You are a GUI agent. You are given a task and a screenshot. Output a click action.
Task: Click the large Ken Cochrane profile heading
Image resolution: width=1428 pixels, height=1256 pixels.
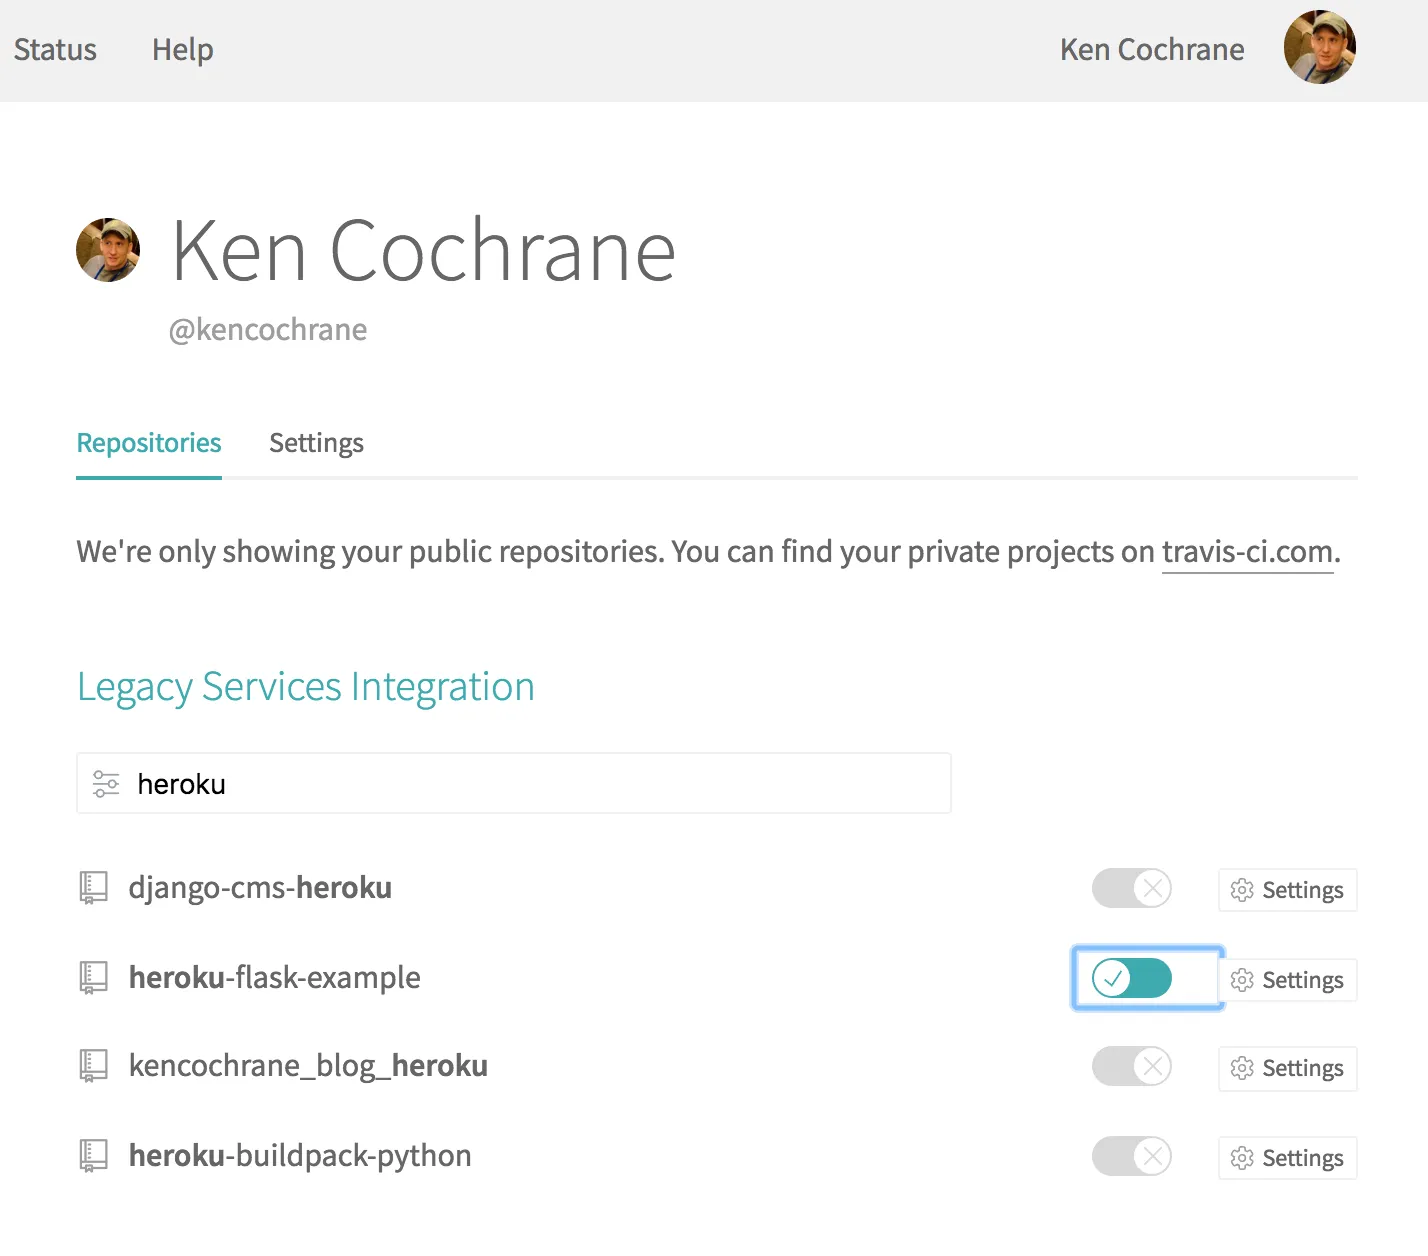(424, 250)
